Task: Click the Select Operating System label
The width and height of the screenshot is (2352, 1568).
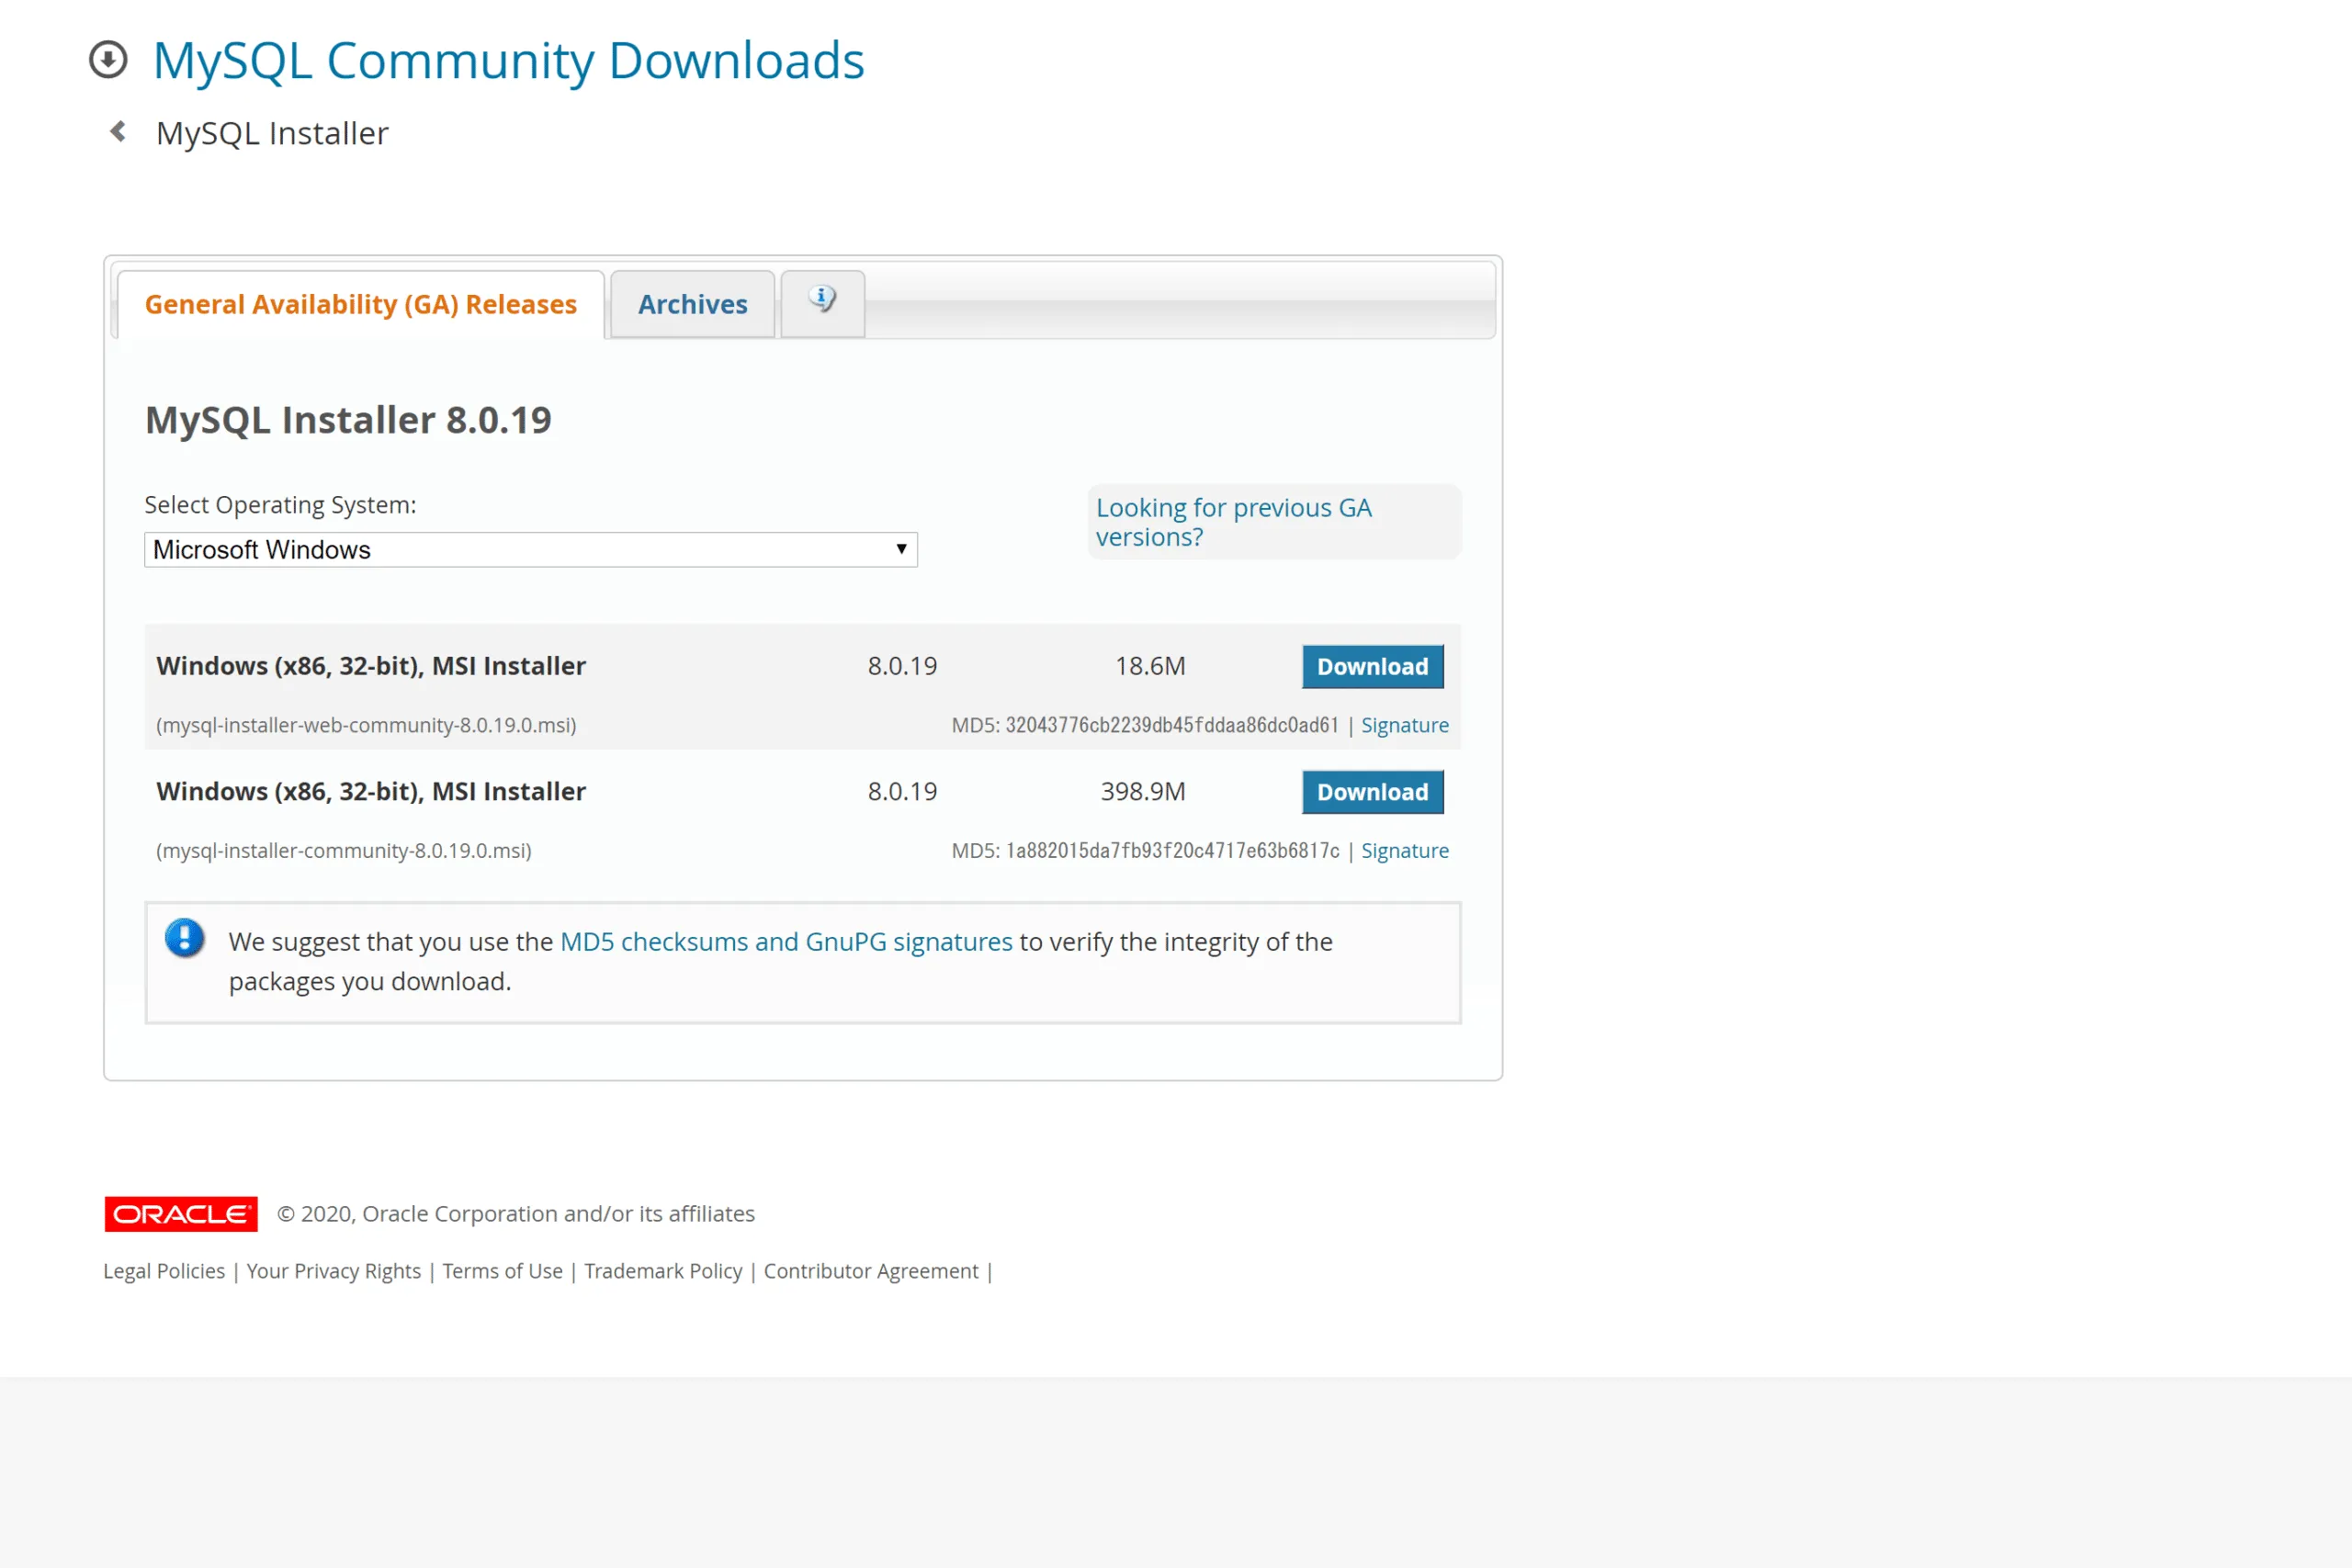Action: coord(280,505)
